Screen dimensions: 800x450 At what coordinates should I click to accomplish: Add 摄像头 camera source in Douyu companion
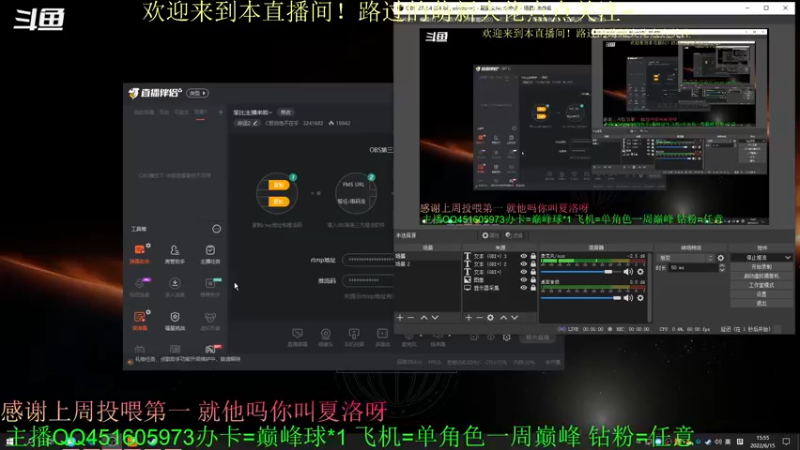[x=326, y=337]
